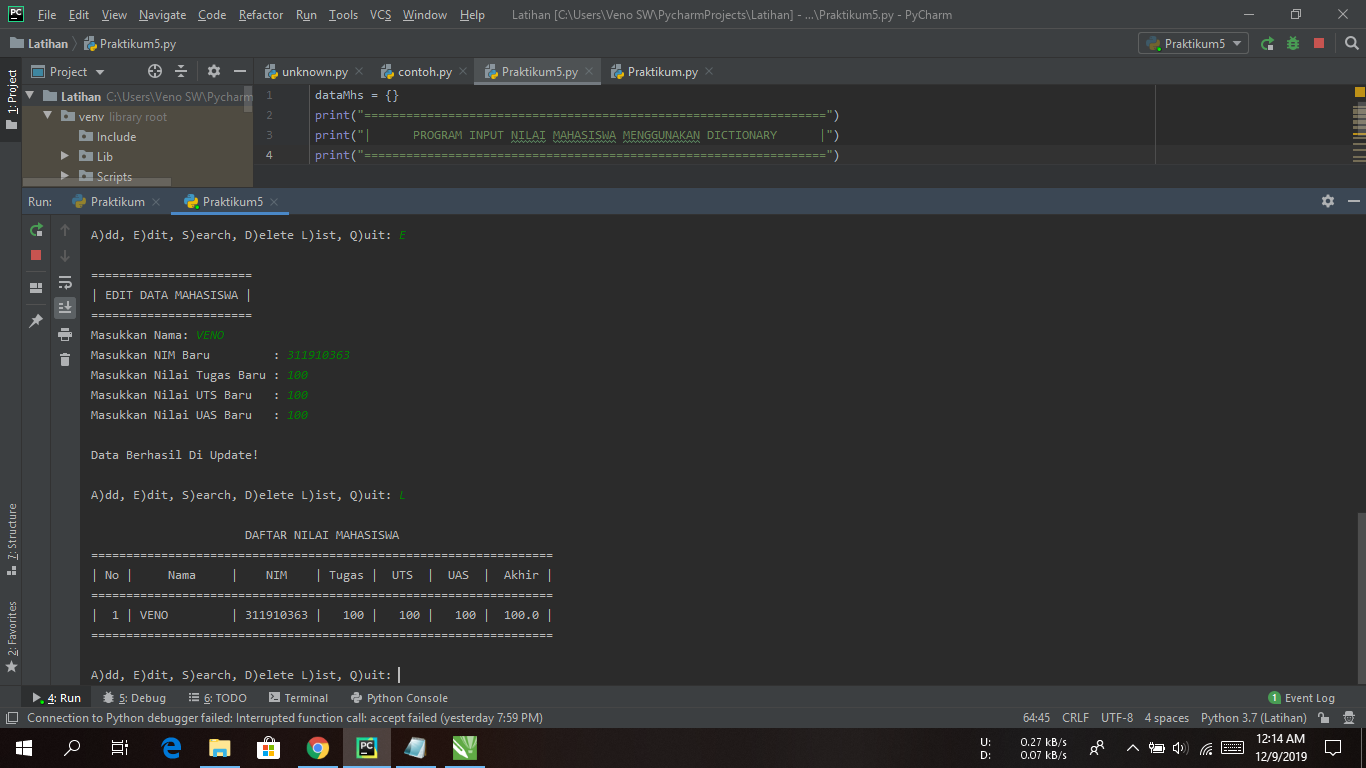
Task: Open the Python Console tool window
Action: 399,698
